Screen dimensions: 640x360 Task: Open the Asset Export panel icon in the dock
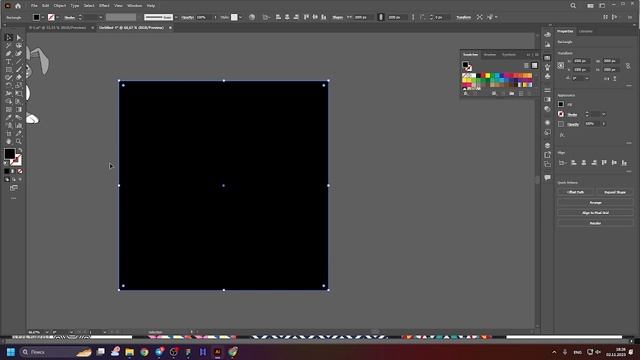[x=547, y=155]
